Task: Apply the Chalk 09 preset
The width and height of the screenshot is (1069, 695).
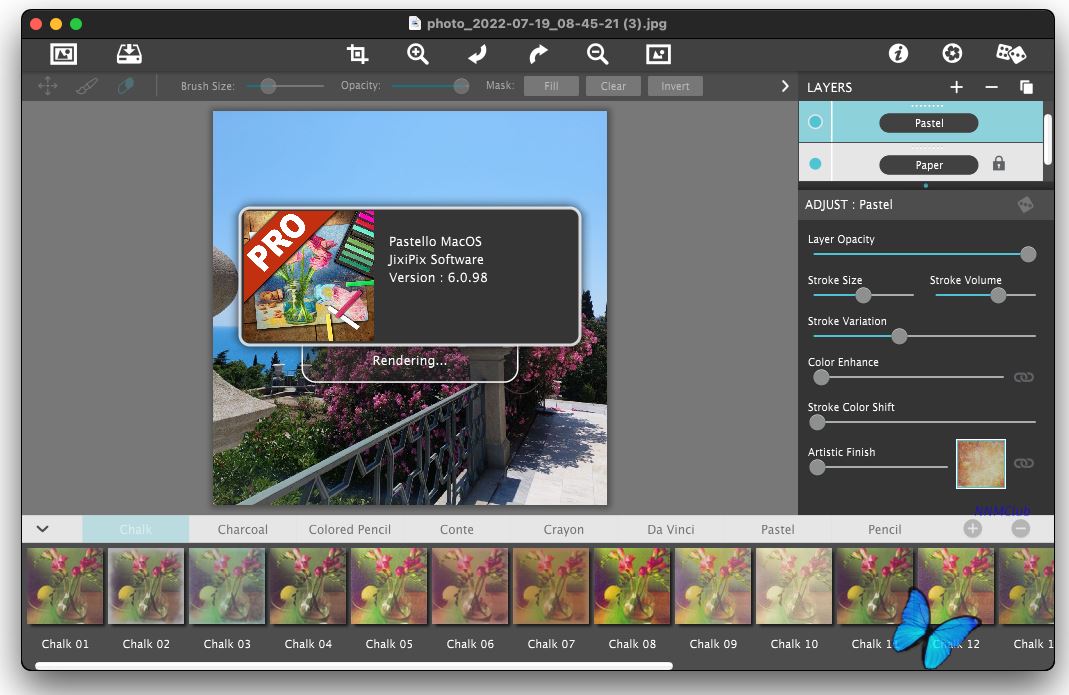Action: pyautogui.click(x=713, y=587)
